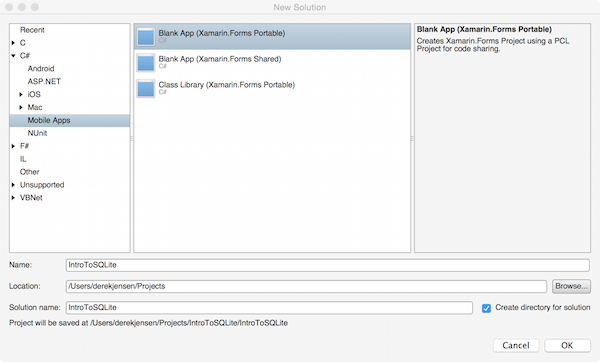This screenshot has height=362, width=600.
Task: Focus the Solution name input field
Action: click(x=269, y=308)
